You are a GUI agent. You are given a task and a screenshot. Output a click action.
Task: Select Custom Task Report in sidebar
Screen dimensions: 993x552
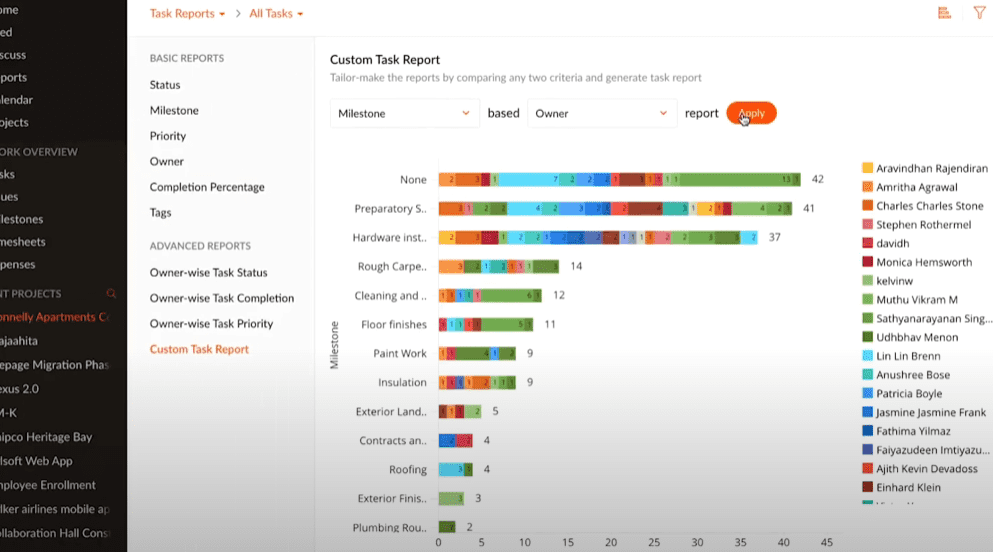click(199, 349)
